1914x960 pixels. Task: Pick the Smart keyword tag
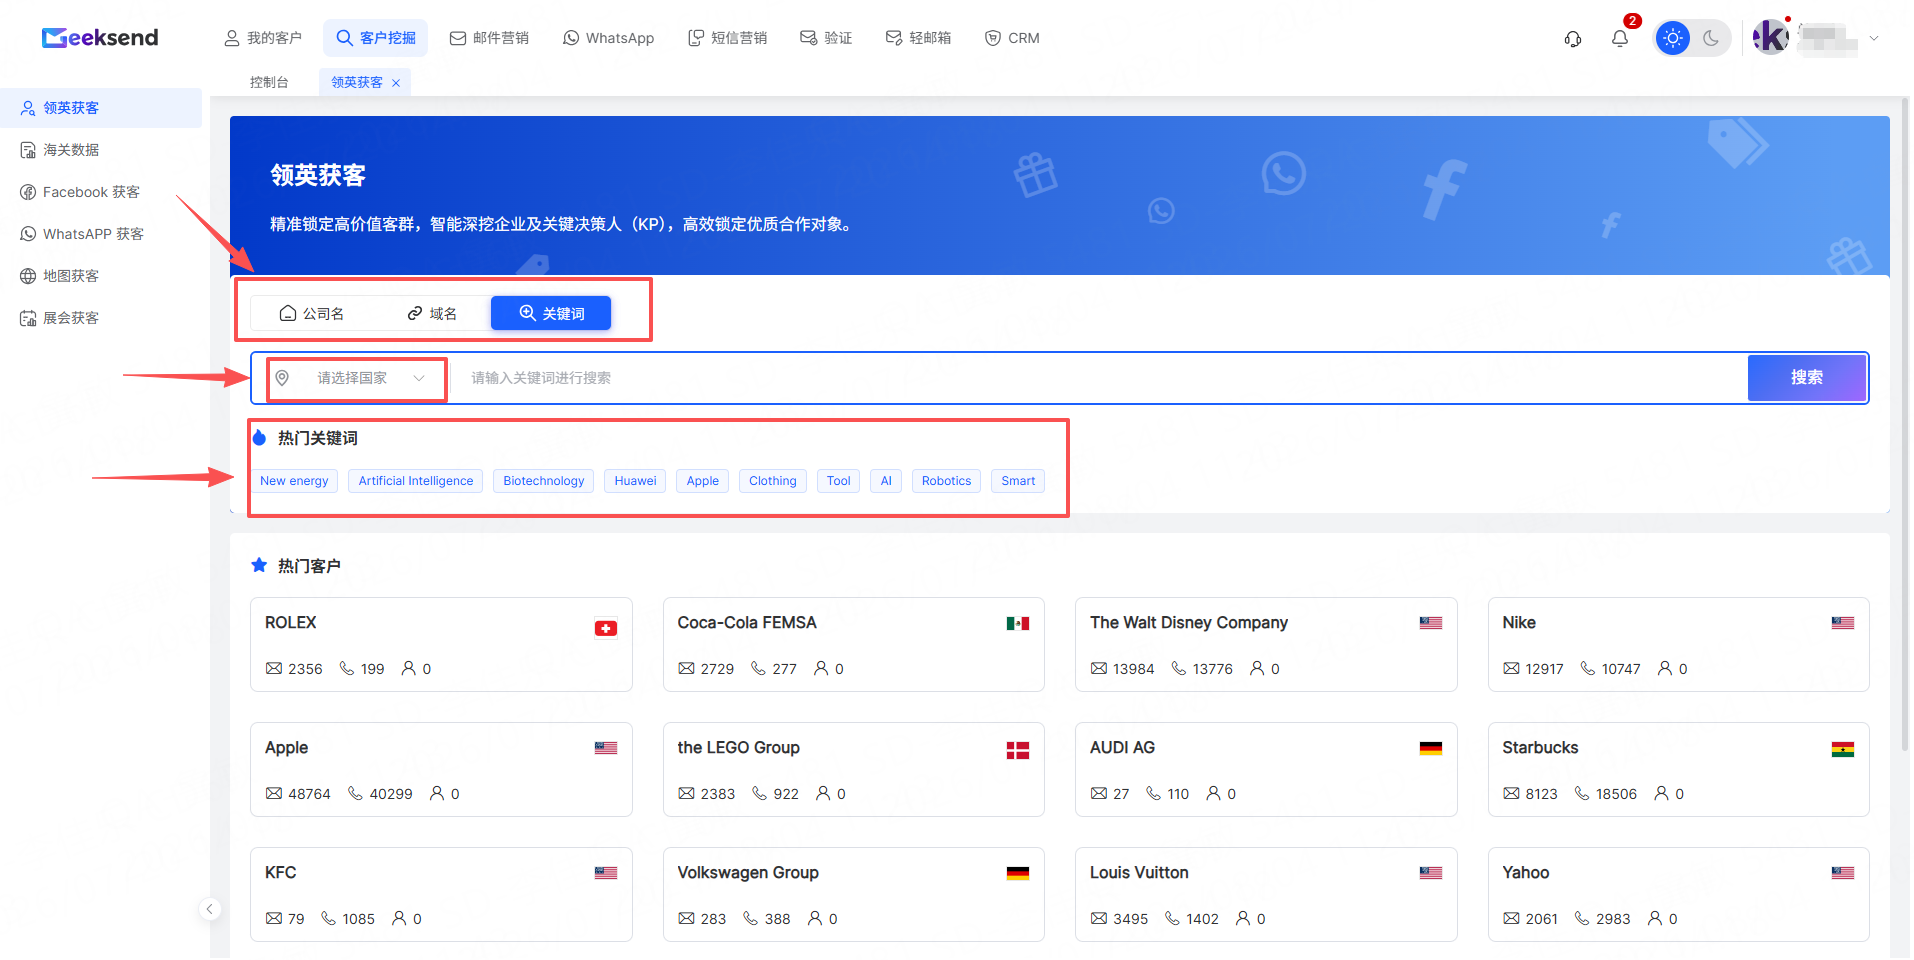click(x=1018, y=481)
